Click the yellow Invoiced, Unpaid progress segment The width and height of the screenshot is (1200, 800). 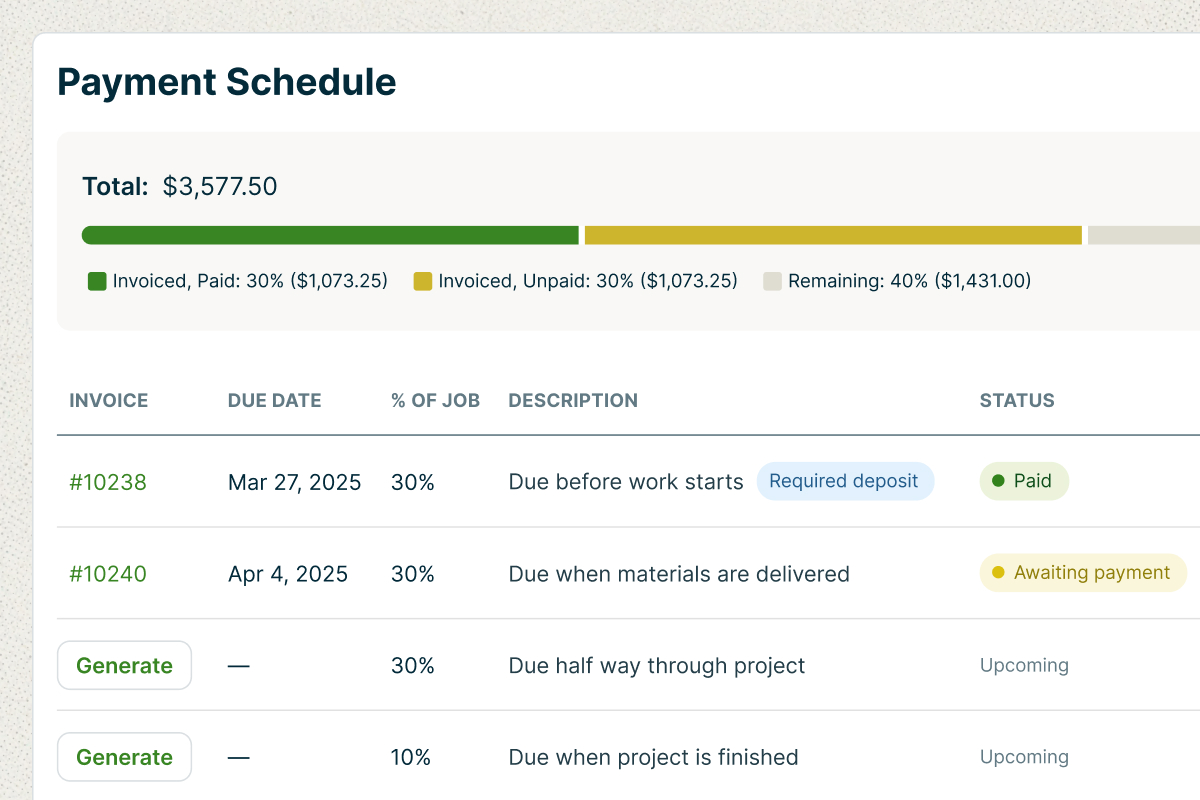tap(833, 235)
